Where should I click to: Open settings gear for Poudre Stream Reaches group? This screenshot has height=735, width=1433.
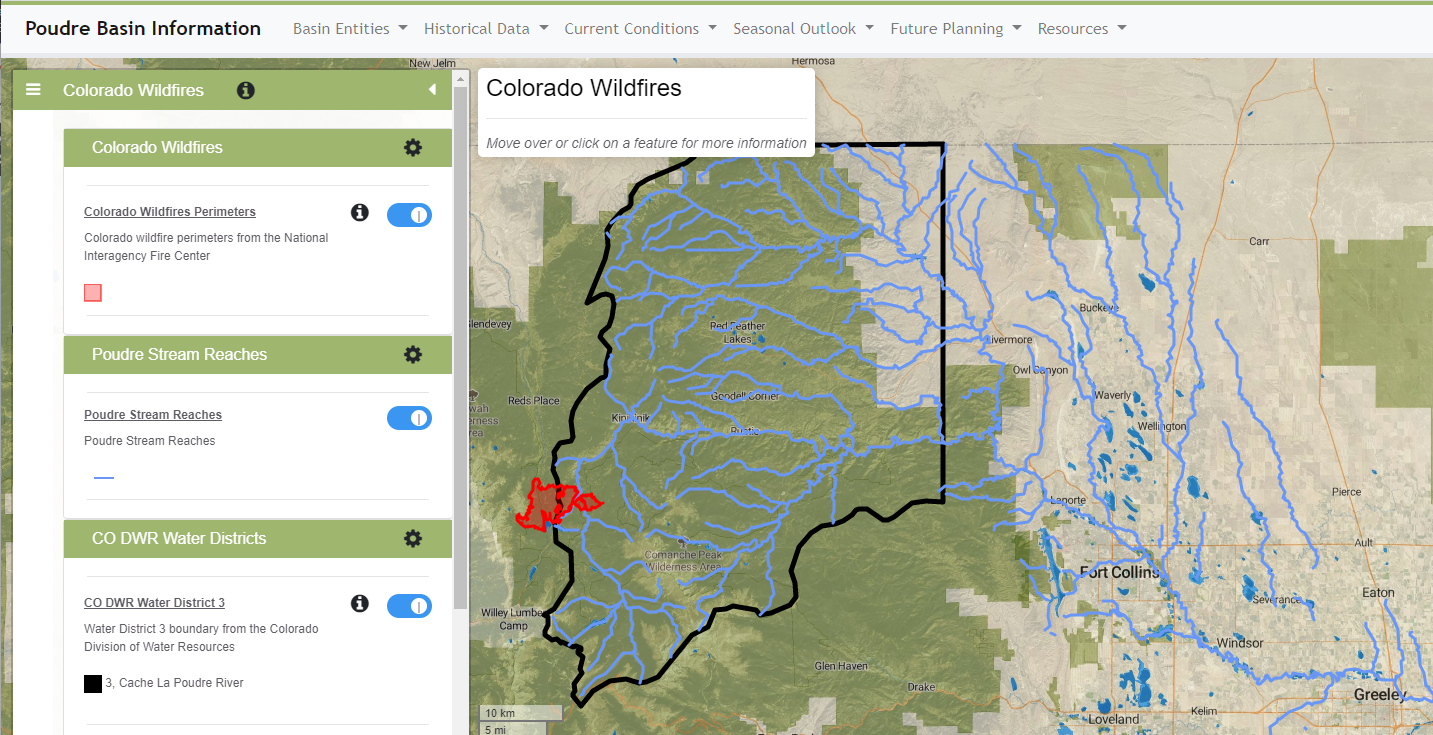point(413,354)
